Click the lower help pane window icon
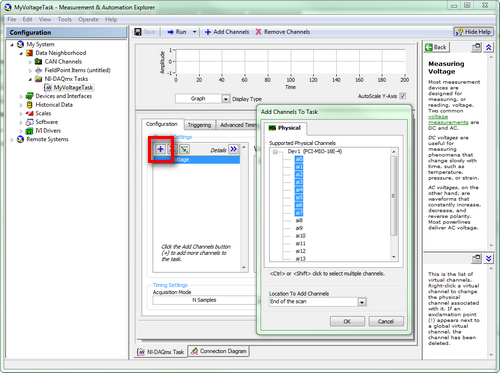Image resolution: width=500 pixels, height=373 pixels. click(x=476, y=258)
